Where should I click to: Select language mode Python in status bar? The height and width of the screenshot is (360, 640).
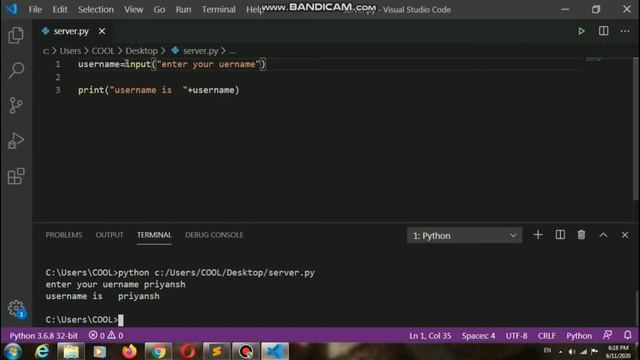pyautogui.click(x=579, y=336)
